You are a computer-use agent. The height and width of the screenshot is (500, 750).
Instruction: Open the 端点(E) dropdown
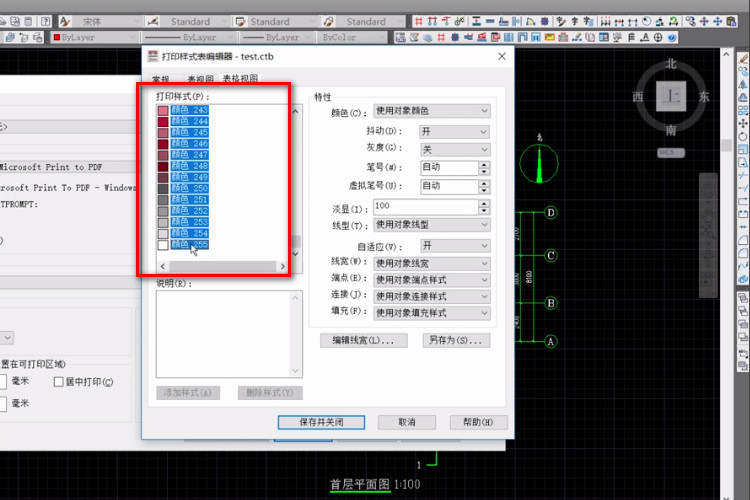click(431, 280)
